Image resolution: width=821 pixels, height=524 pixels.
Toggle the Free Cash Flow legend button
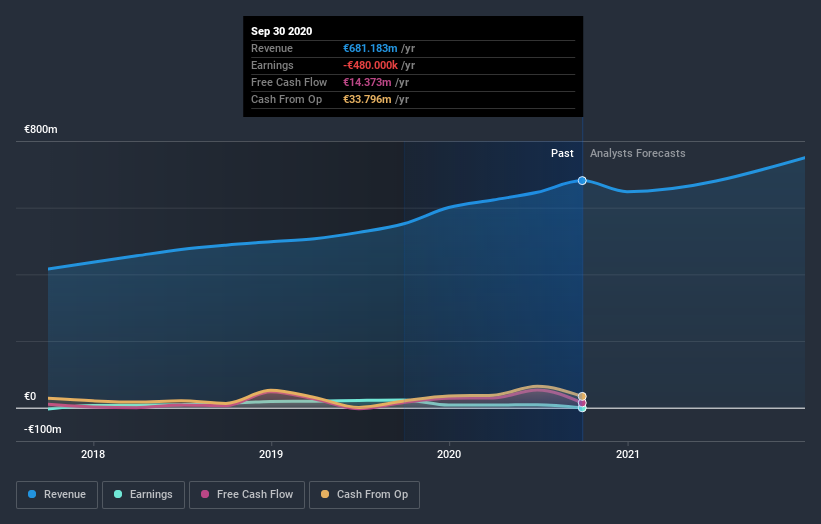(247, 495)
